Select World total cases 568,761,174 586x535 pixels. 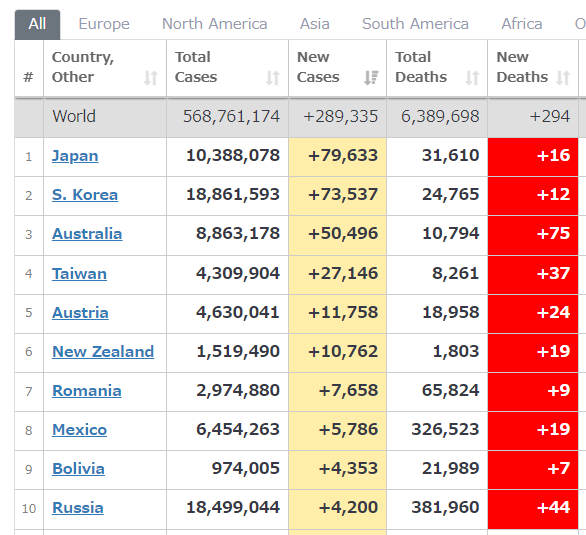coord(231,116)
